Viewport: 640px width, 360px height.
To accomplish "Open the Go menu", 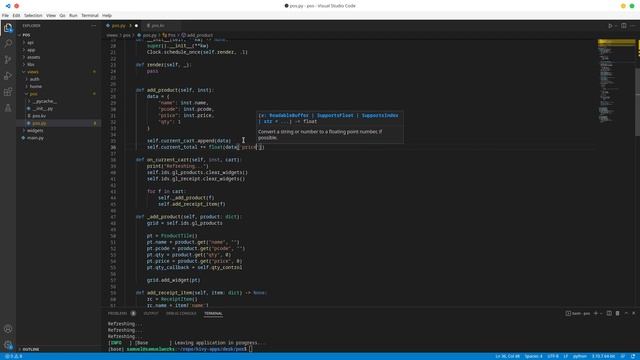I will click(x=62, y=16).
